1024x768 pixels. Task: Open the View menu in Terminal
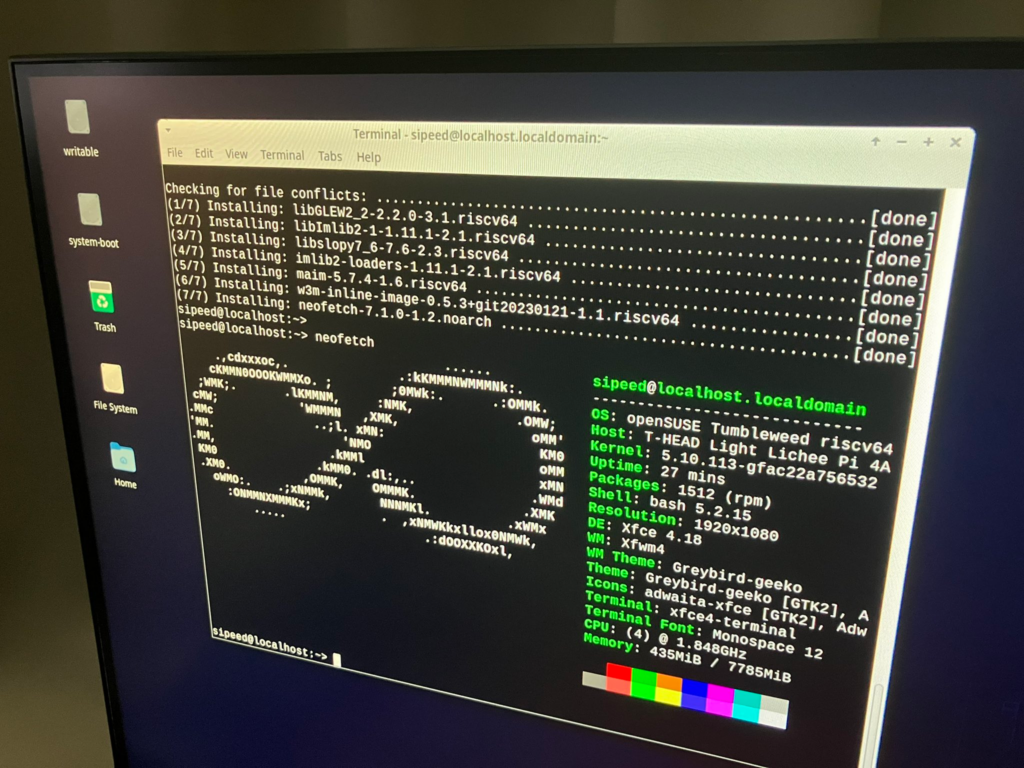click(236, 154)
